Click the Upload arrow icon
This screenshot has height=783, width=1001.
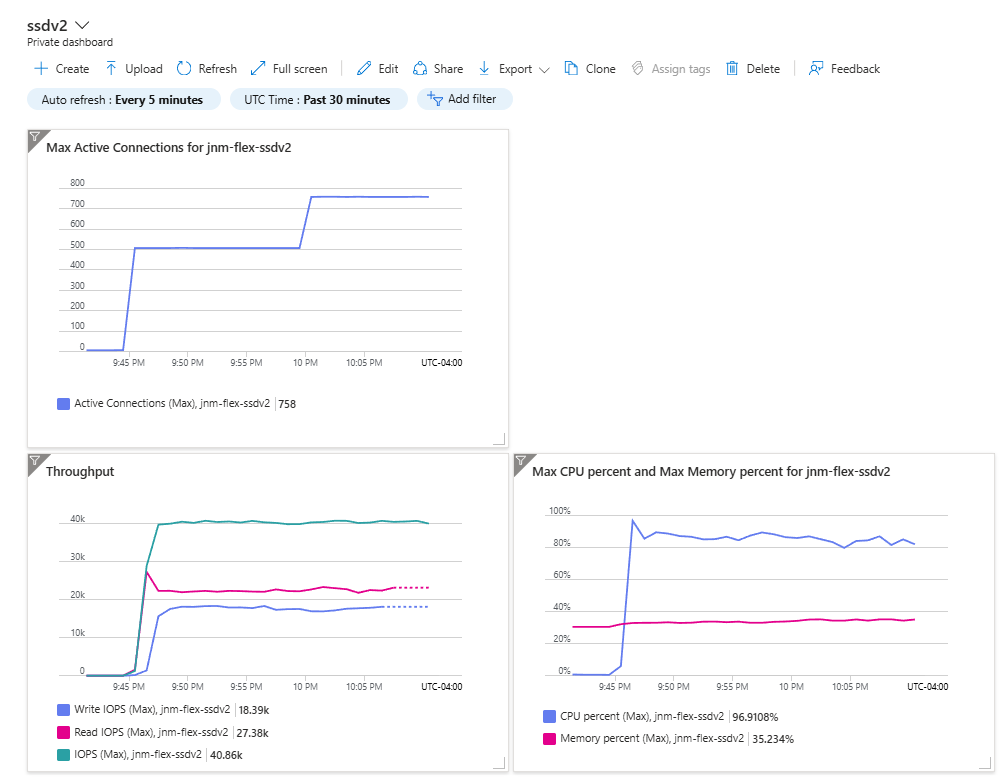(111, 69)
